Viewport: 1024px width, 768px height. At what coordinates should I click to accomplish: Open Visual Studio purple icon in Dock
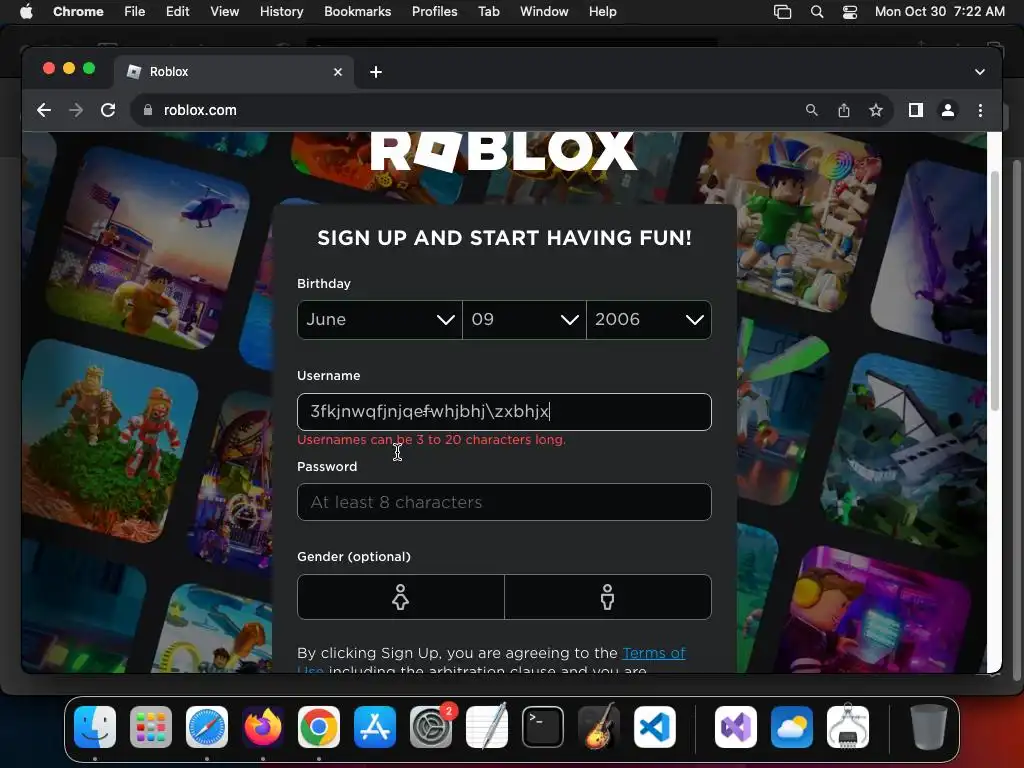tap(736, 727)
